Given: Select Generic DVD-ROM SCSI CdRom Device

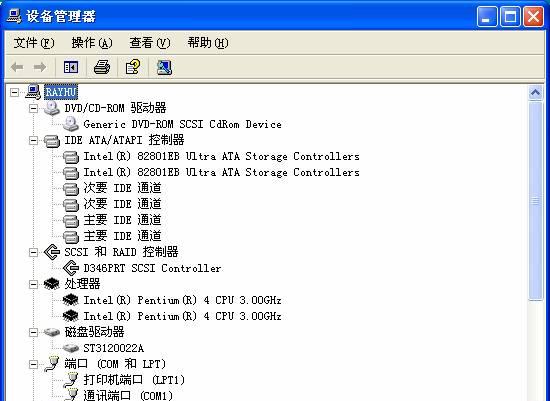Looking at the screenshot, I should pos(182,124).
